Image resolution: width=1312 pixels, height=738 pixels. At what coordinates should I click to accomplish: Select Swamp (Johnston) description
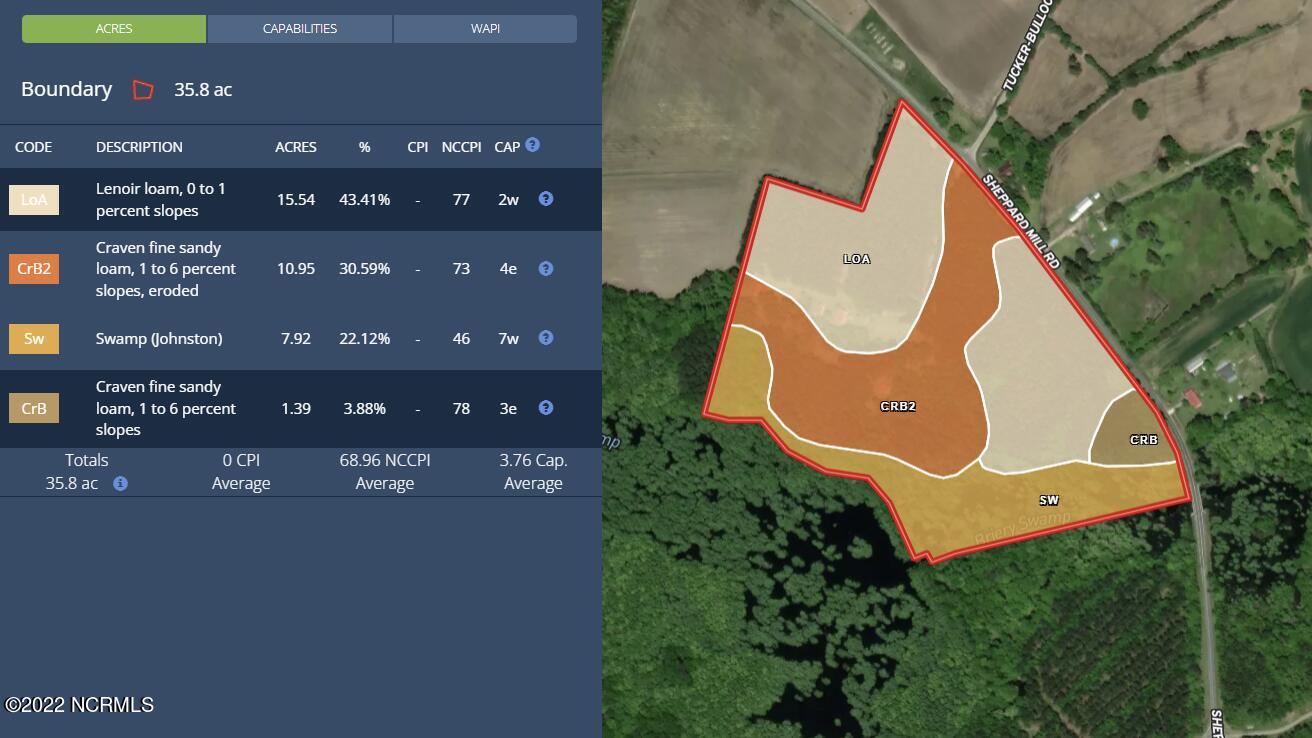(x=159, y=338)
